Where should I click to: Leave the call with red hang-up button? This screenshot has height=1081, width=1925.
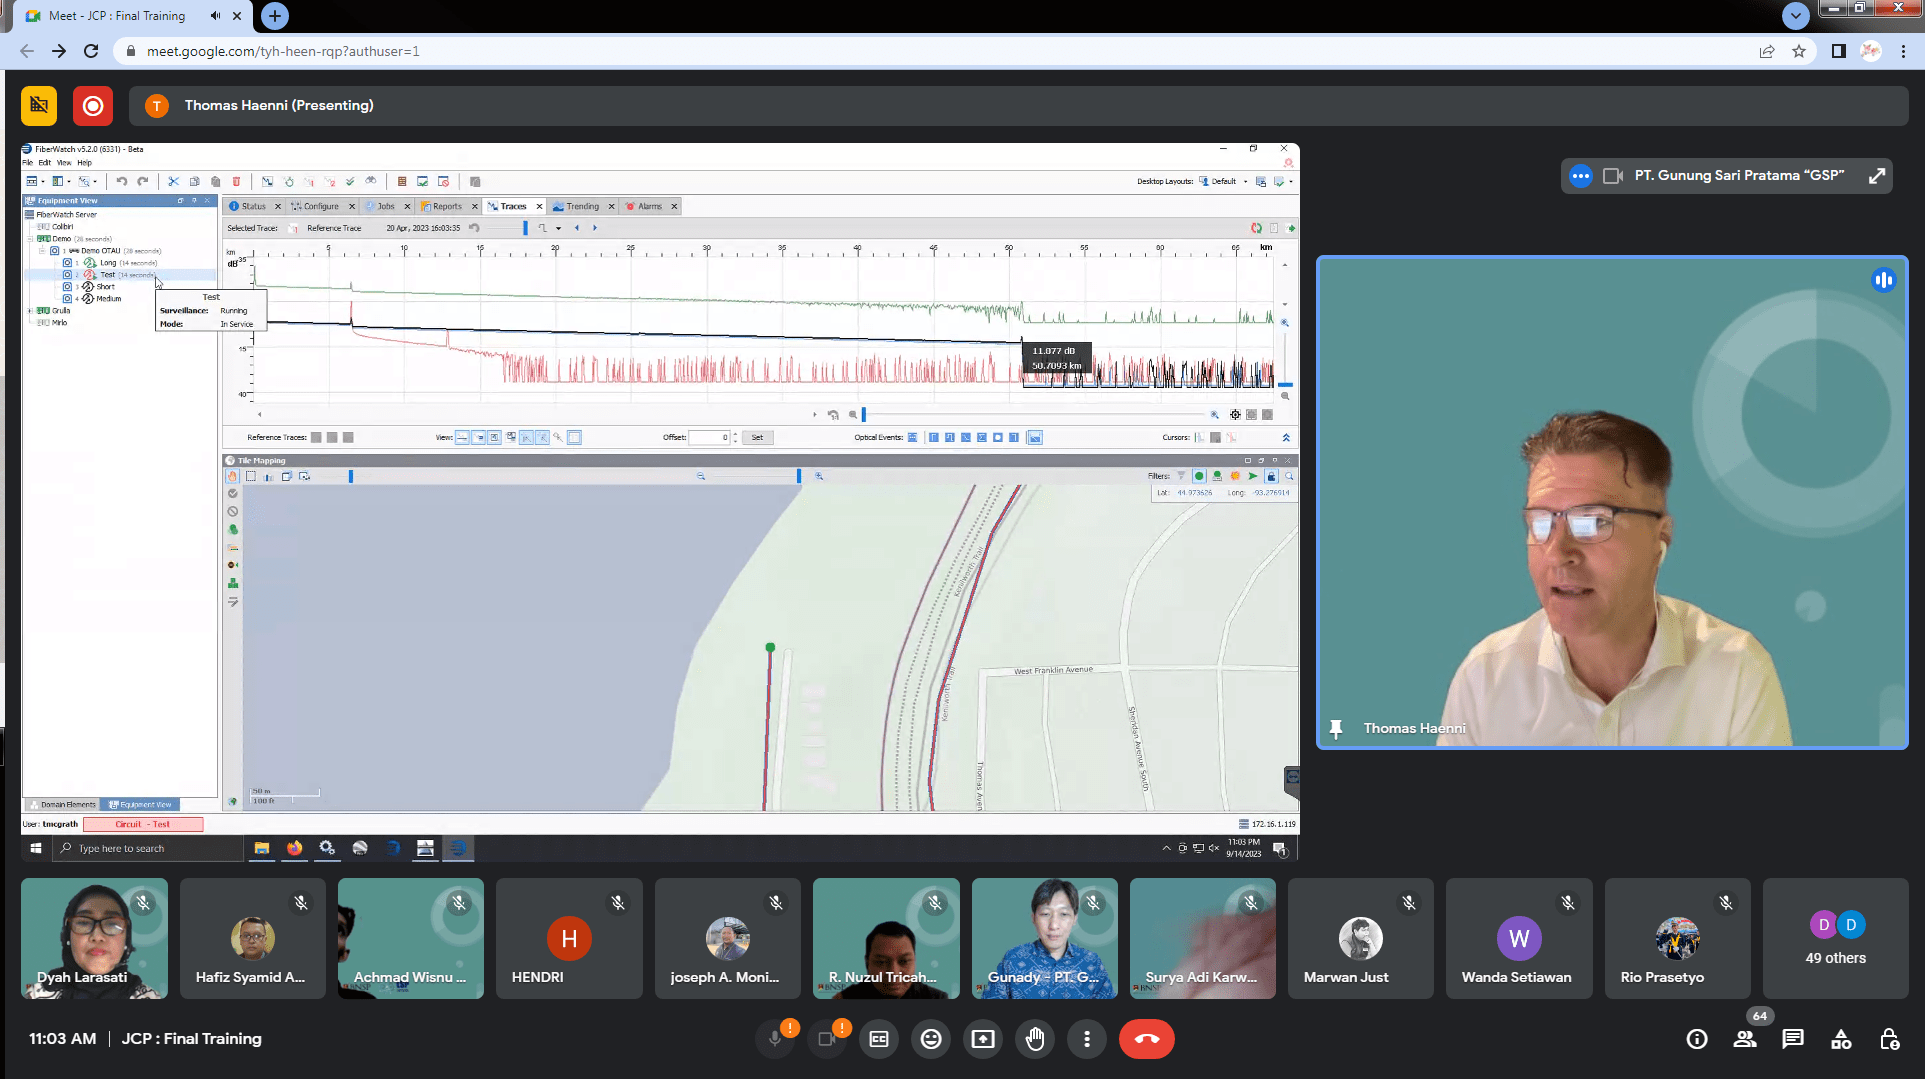point(1147,1039)
